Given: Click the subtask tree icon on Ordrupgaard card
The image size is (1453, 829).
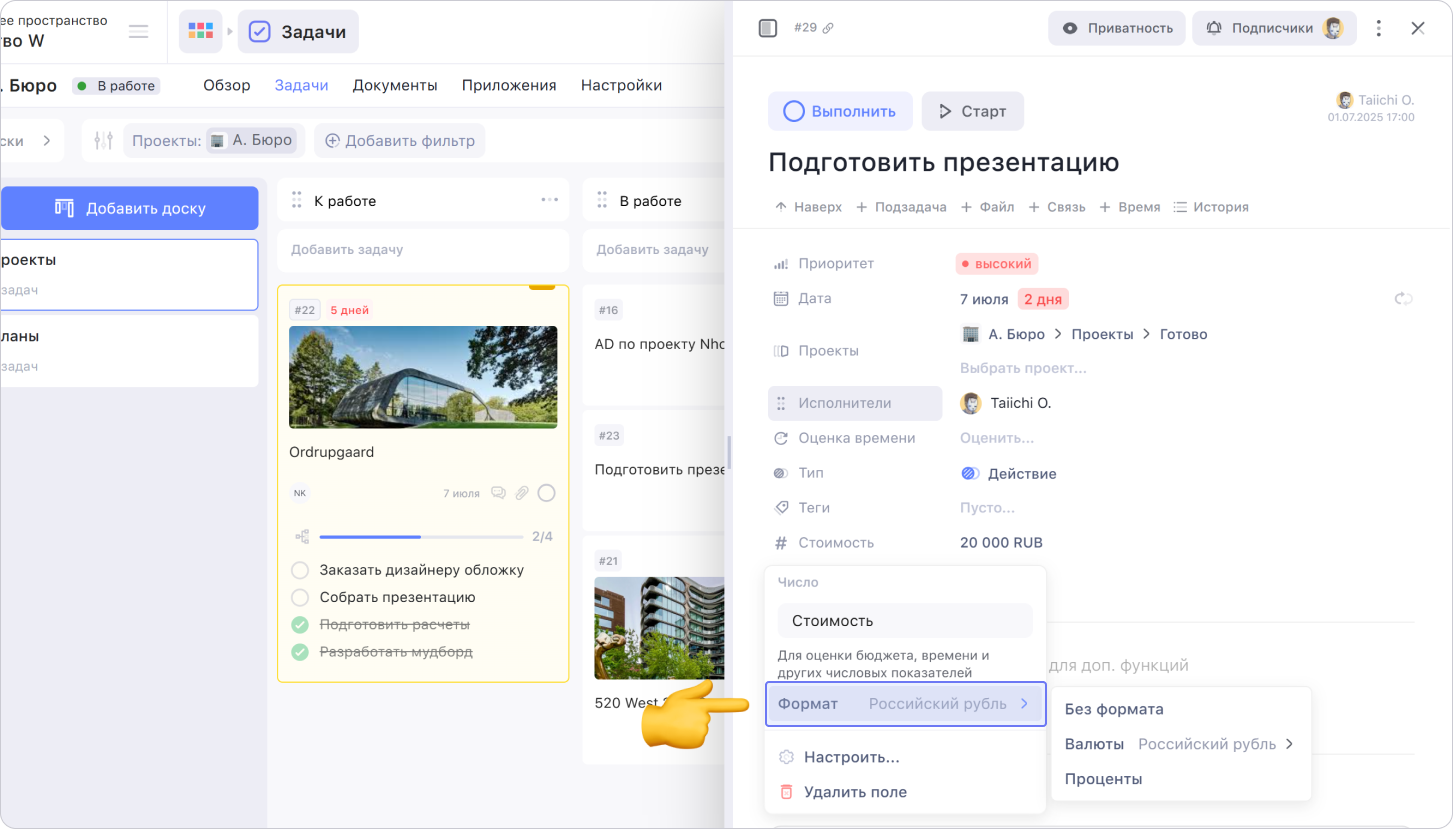Looking at the screenshot, I should 301,537.
